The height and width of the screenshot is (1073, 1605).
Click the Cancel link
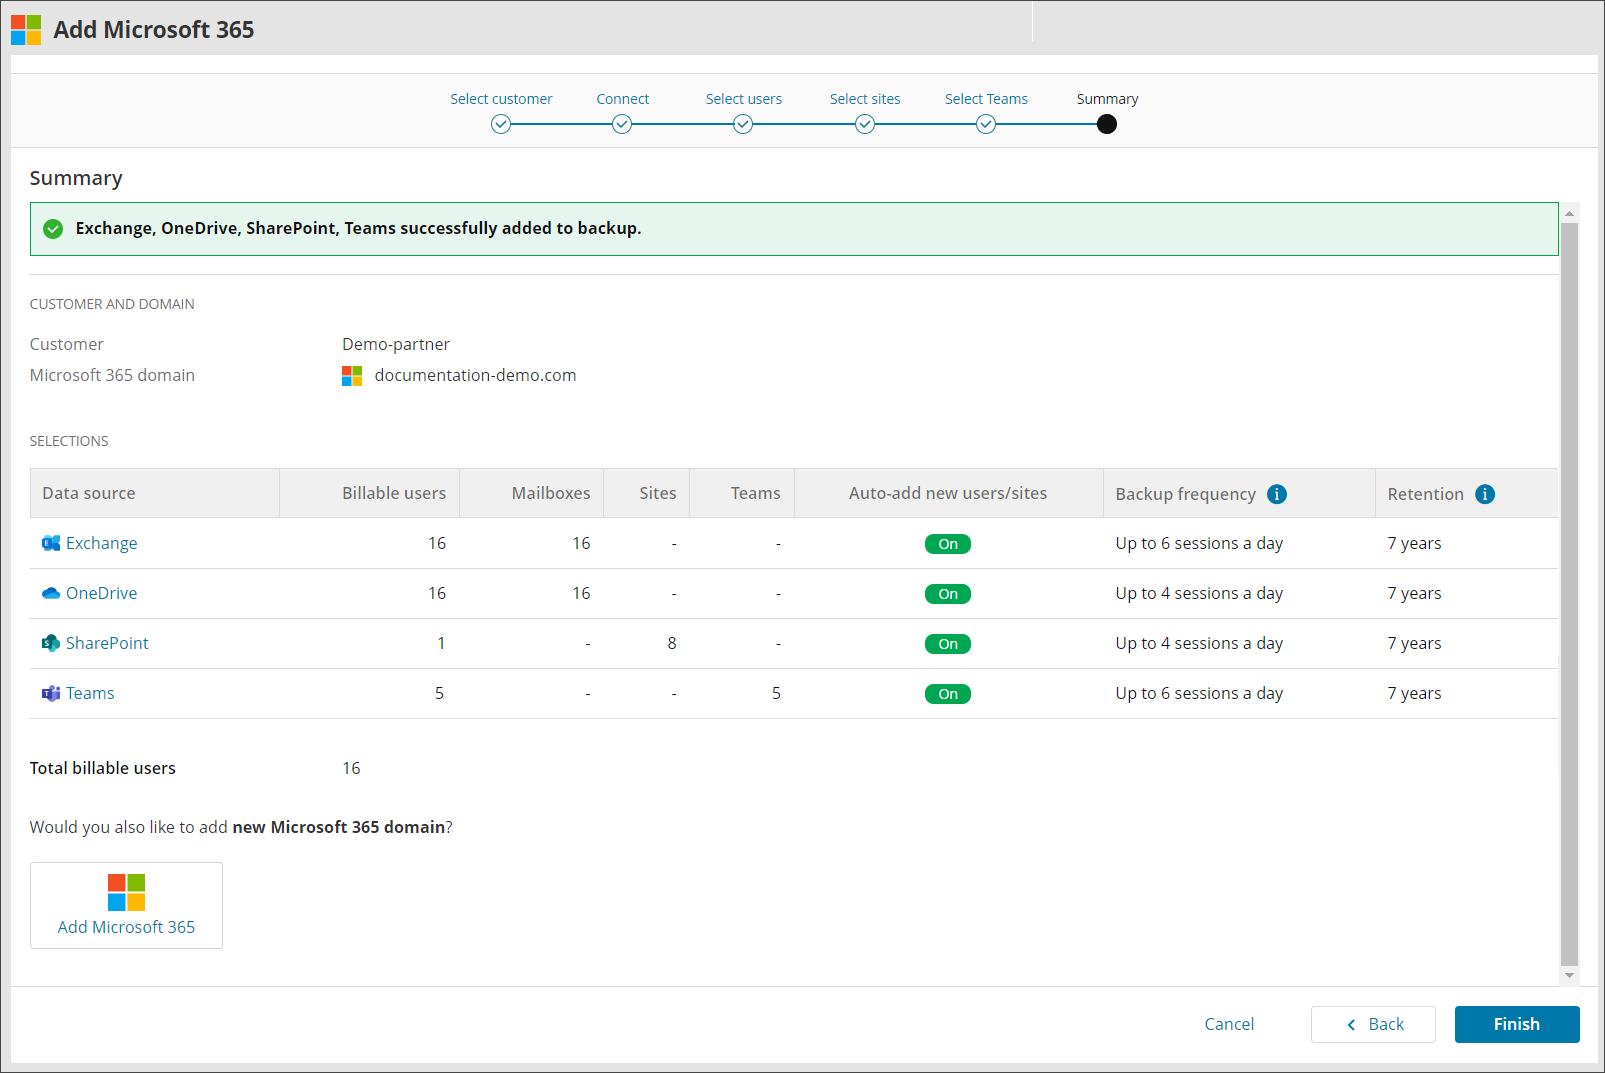coord(1229,1024)
